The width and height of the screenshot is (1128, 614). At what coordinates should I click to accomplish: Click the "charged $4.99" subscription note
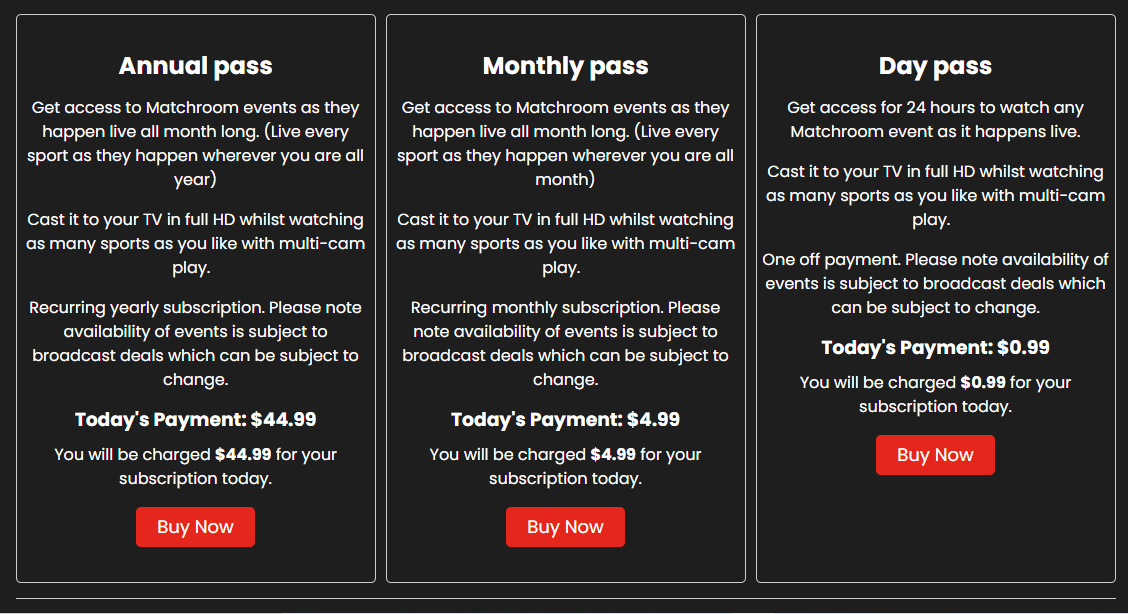click(565, 466)
